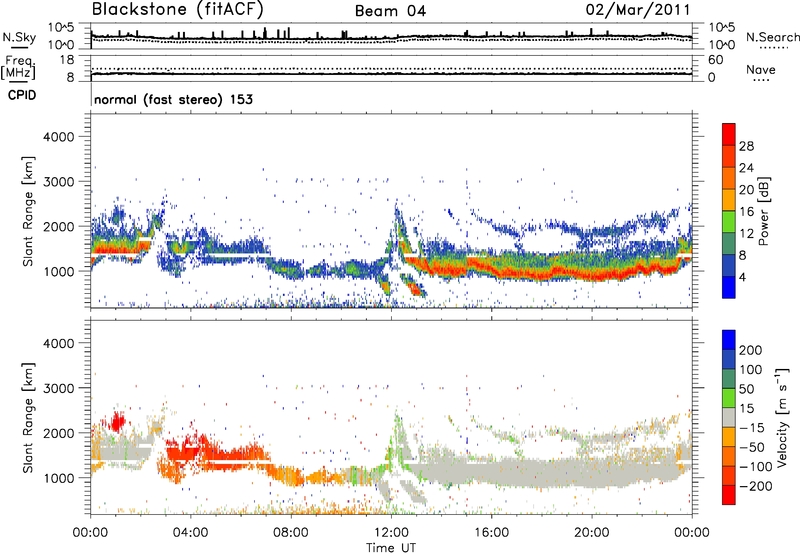This screenshot has width=800, height=554.
Task: Click the strong red power band near 20:00
Action: click(592, 276)
